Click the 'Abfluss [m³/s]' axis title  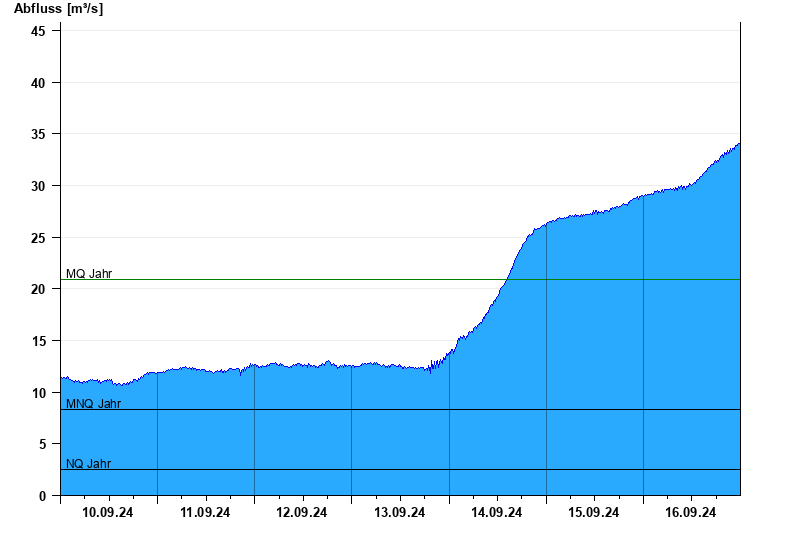tap(58, 9)
